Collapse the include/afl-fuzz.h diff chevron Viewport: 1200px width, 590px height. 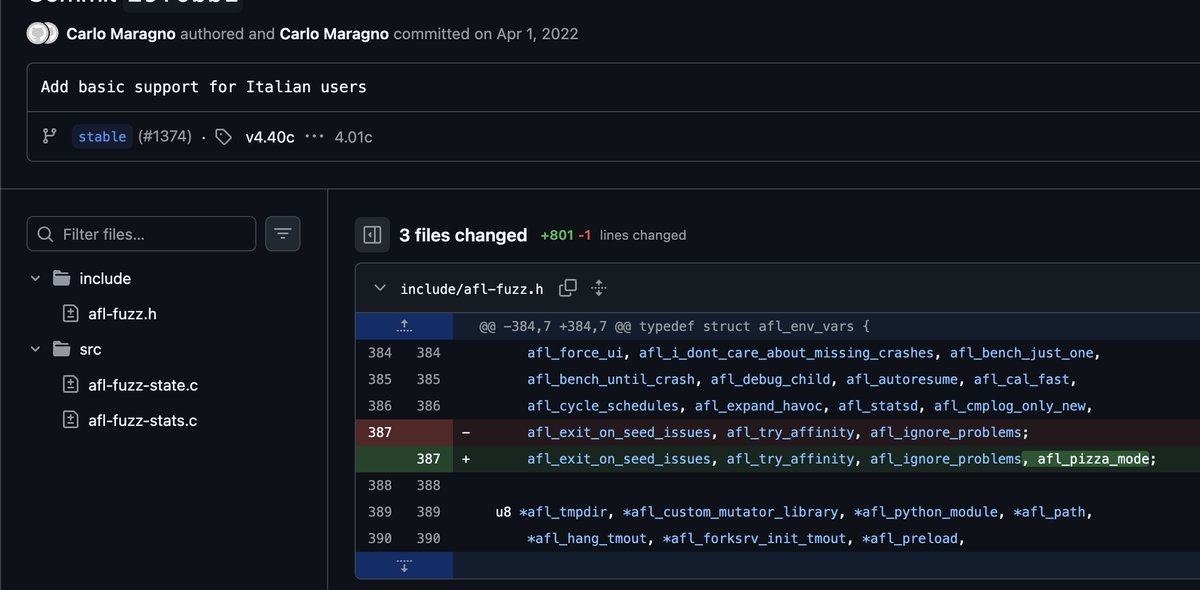pos(380,288)
